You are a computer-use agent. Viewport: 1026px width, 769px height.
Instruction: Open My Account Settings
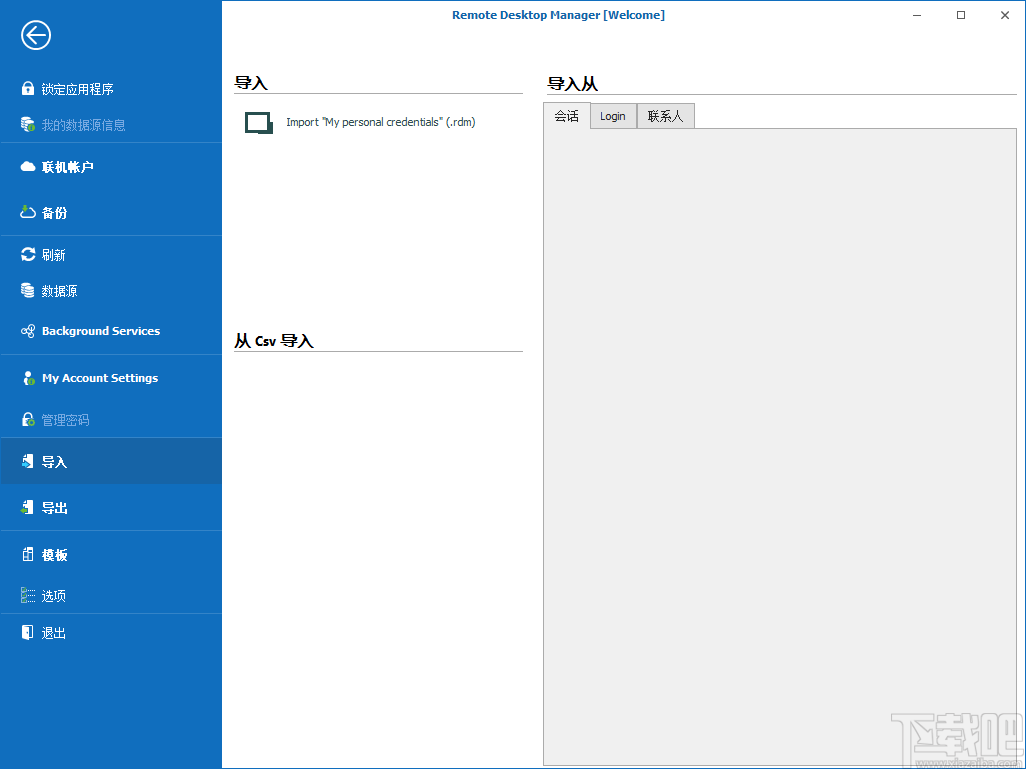coord(99,378)
